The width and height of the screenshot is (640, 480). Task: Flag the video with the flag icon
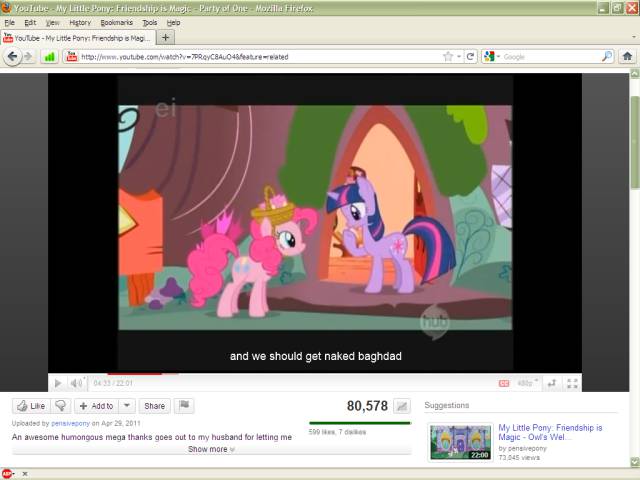pos(184,405)
